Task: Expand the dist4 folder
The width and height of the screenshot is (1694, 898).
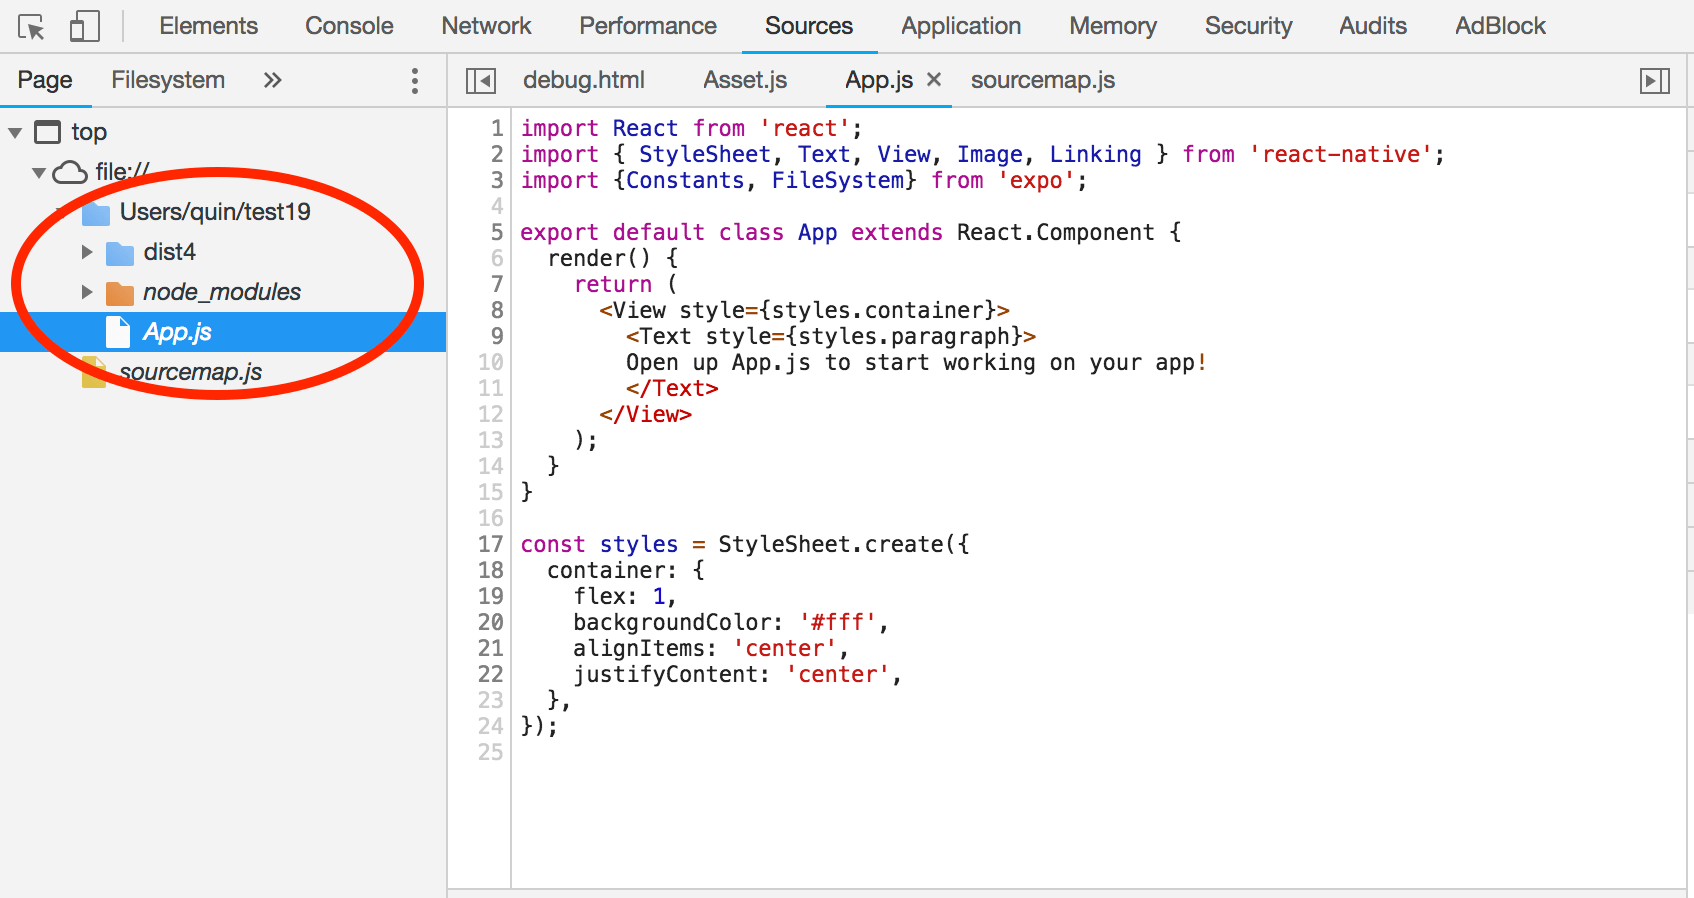Action: click(87, 252)
